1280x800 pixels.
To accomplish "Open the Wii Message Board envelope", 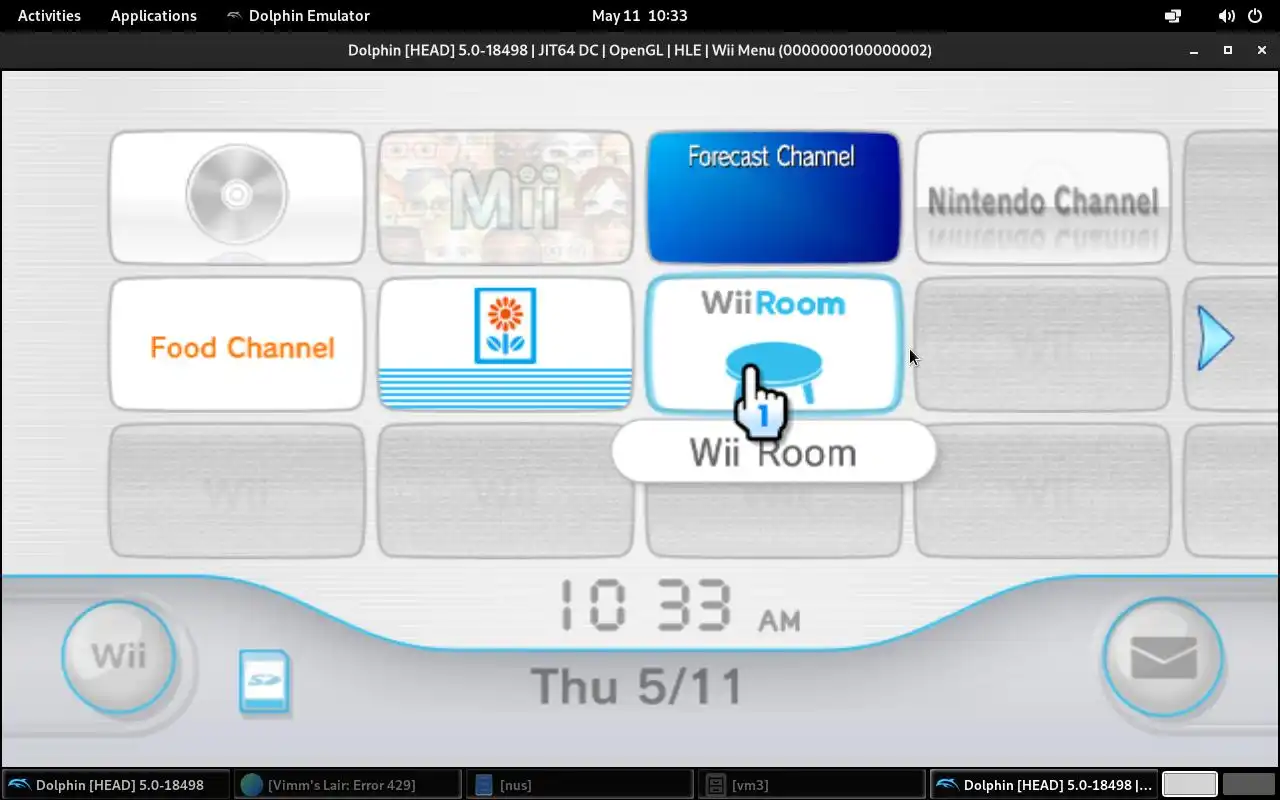I will (x=1163, y=657).
